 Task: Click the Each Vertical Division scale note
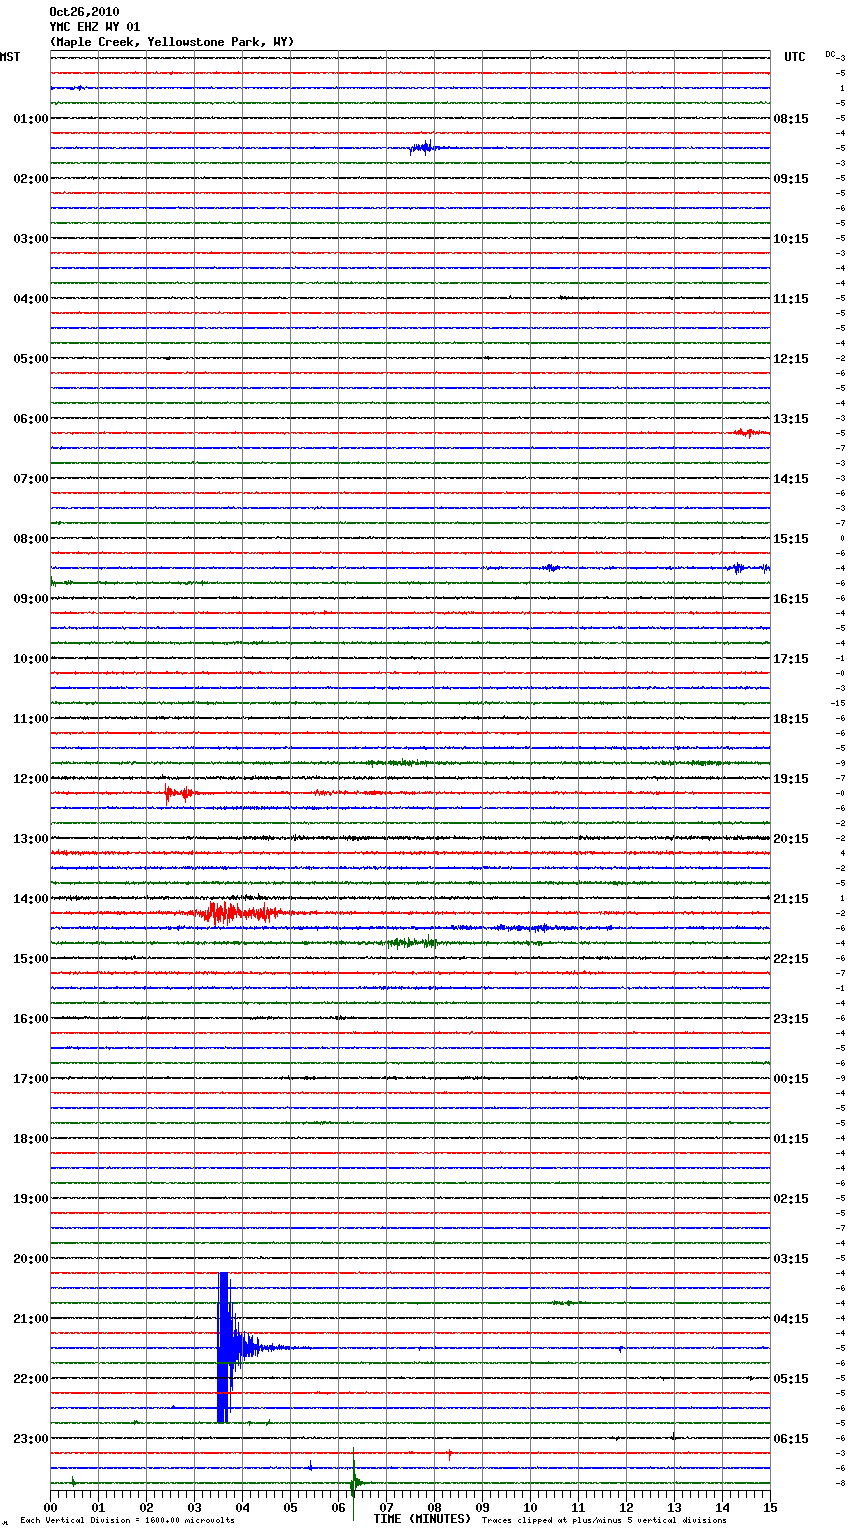pyautogui.click(x=128, y=1520)
